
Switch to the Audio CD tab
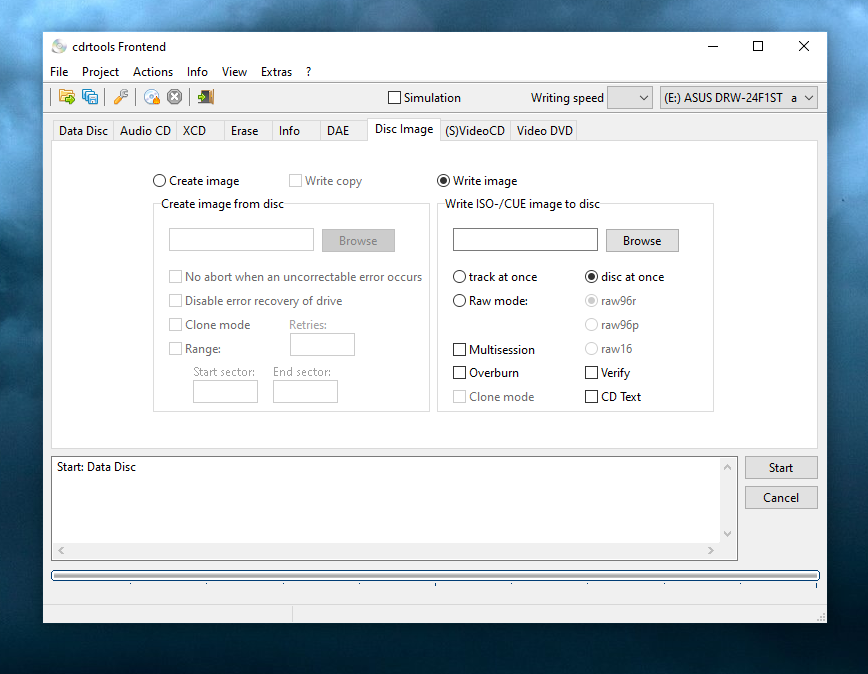pyautogui.click(x=145, y=131)
